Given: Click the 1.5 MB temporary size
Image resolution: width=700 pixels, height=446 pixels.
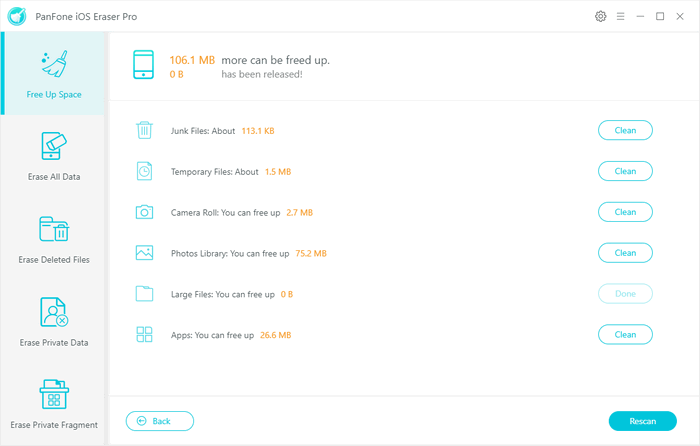Looking at the screenshot, I should (x=278, y=172).
